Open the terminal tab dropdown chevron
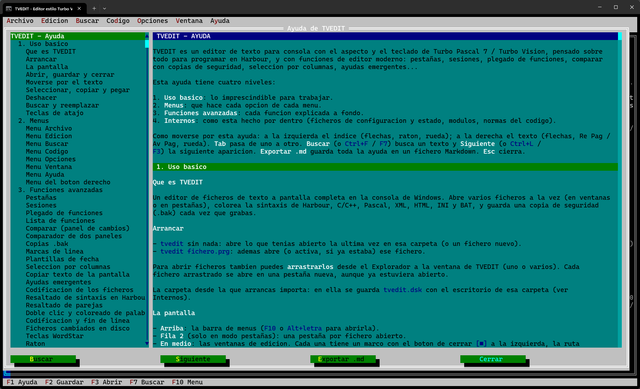The image size is (640, 389). (x=104, y=8)
